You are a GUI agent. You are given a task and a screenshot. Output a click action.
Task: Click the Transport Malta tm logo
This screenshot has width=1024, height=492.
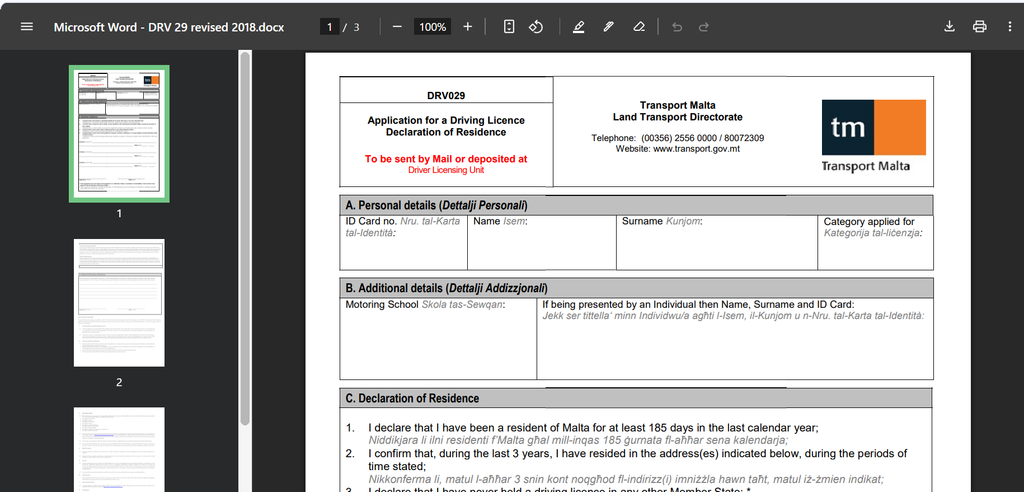(x=874, y=136)
